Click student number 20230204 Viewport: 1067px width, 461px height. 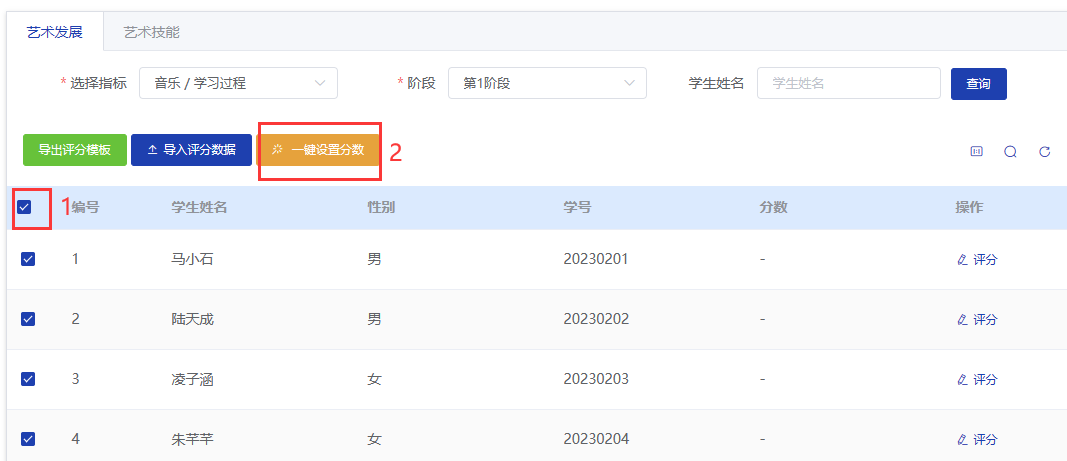[x=596, y=439]
